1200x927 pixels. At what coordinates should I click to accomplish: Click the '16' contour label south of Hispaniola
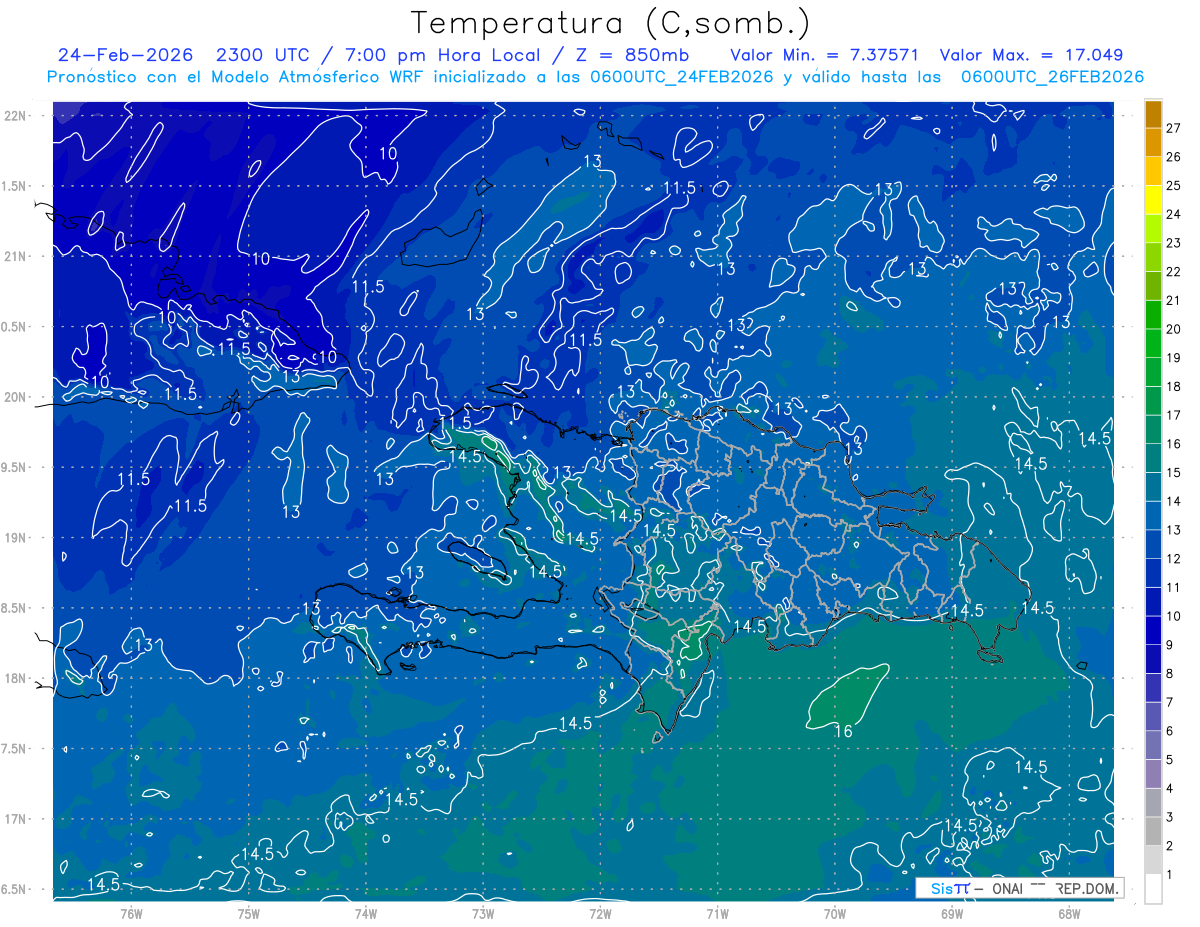(x=843, y=732)
